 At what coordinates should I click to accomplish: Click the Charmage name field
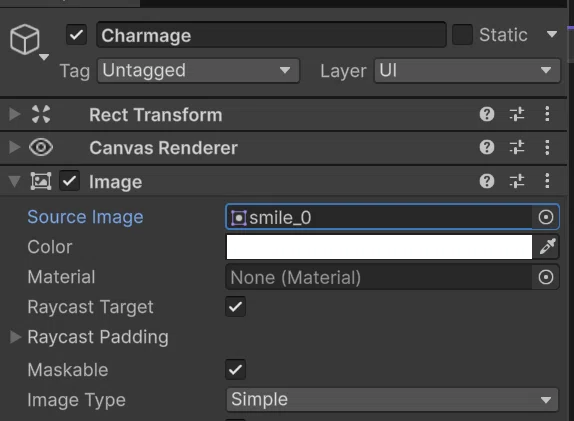pyautogui.click(x=271, y=35)
